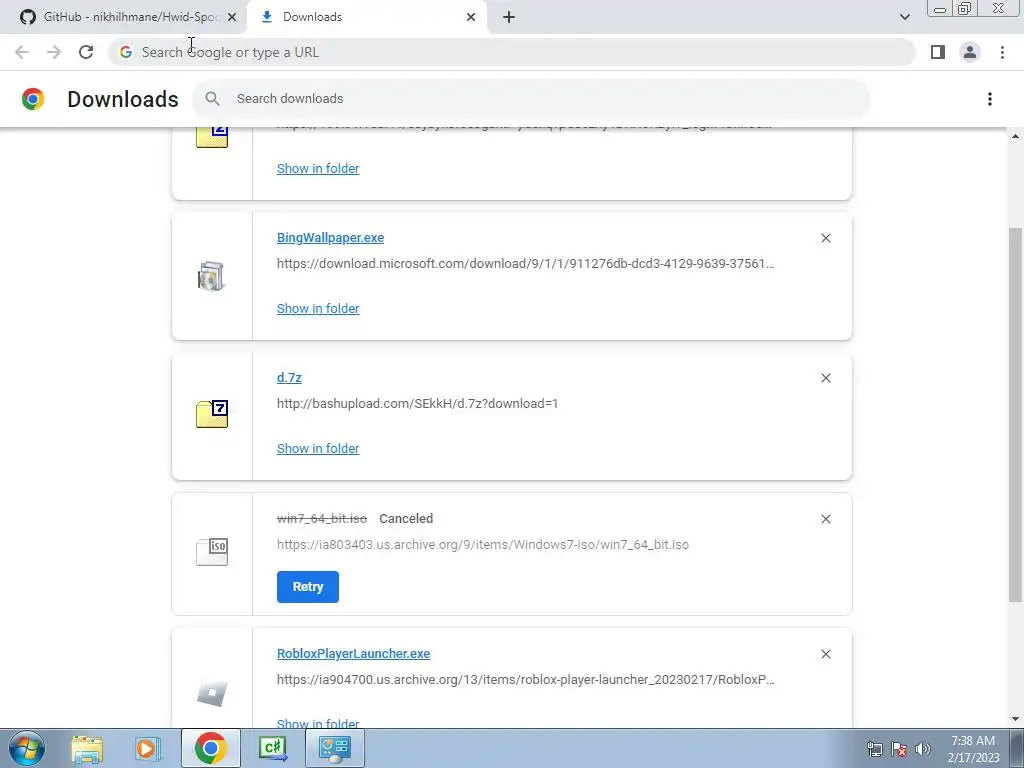Viewport: 1024px width, 768px height.
Task: Click the browser back arrow
Action: (22, 52)
